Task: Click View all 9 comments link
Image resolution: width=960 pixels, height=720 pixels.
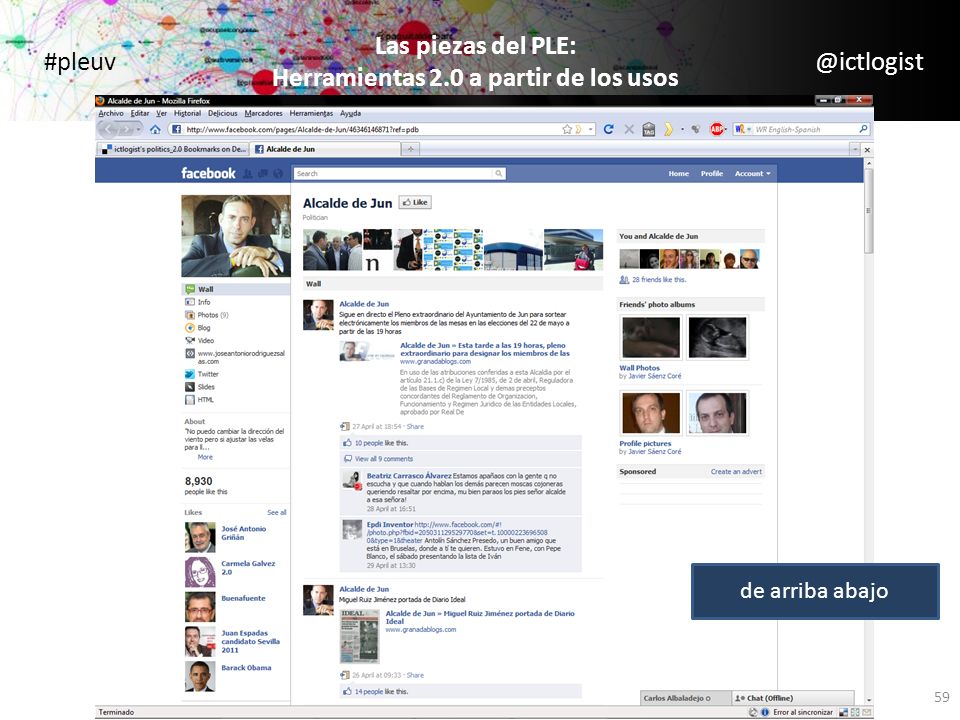Action: pos(384,459)
